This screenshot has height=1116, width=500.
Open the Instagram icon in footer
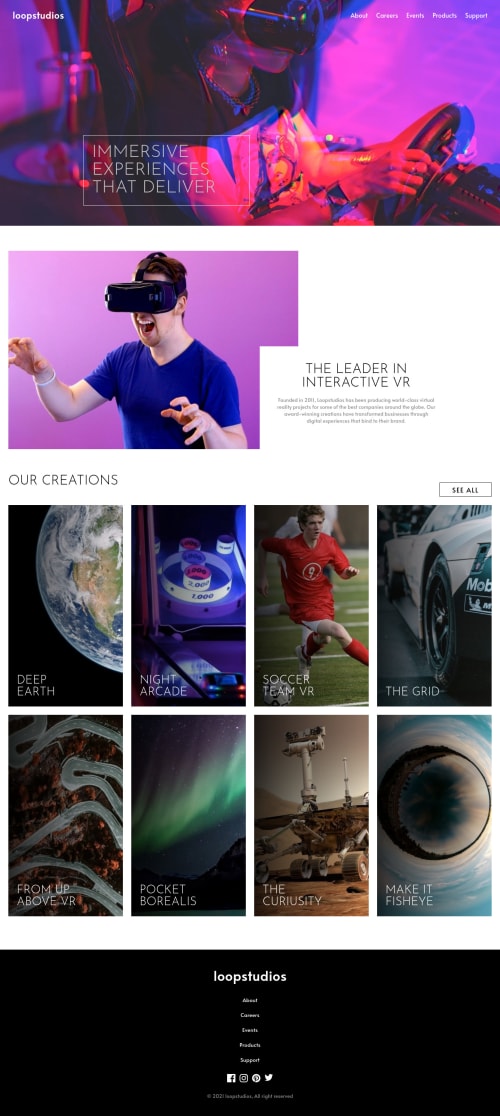coord(243,1078)
